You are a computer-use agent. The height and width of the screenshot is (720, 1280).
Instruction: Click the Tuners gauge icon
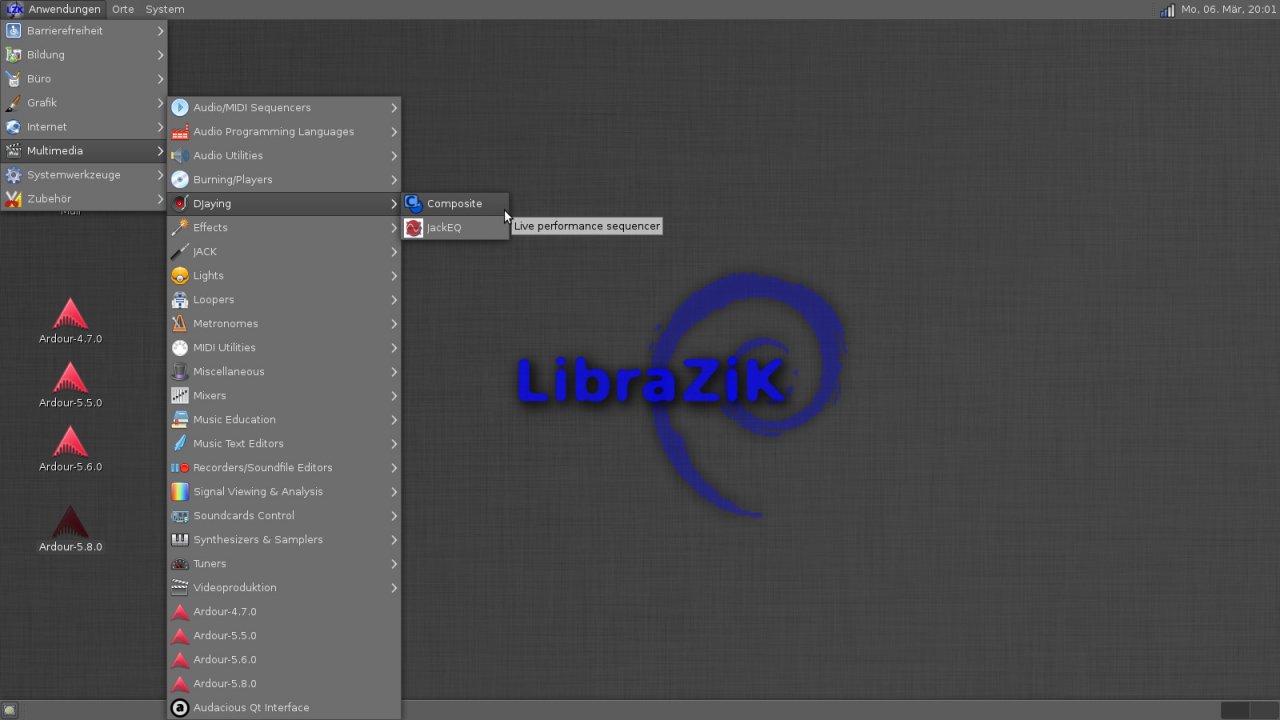(x=180, y=563)
